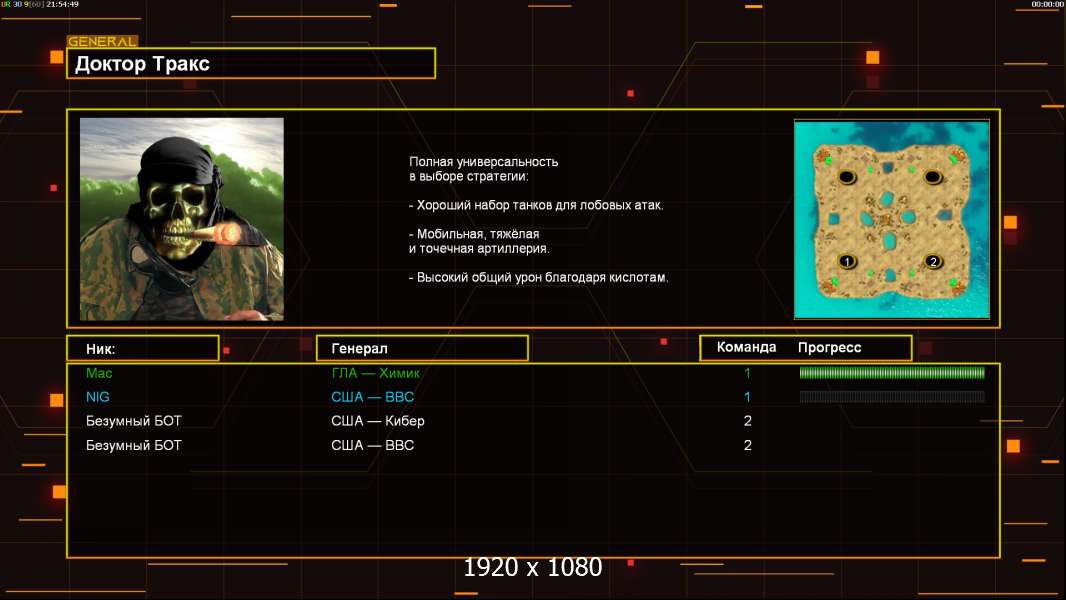Click the GENERAL label above the title
This screenshot has height=600, width=1066.
point(102,41)
